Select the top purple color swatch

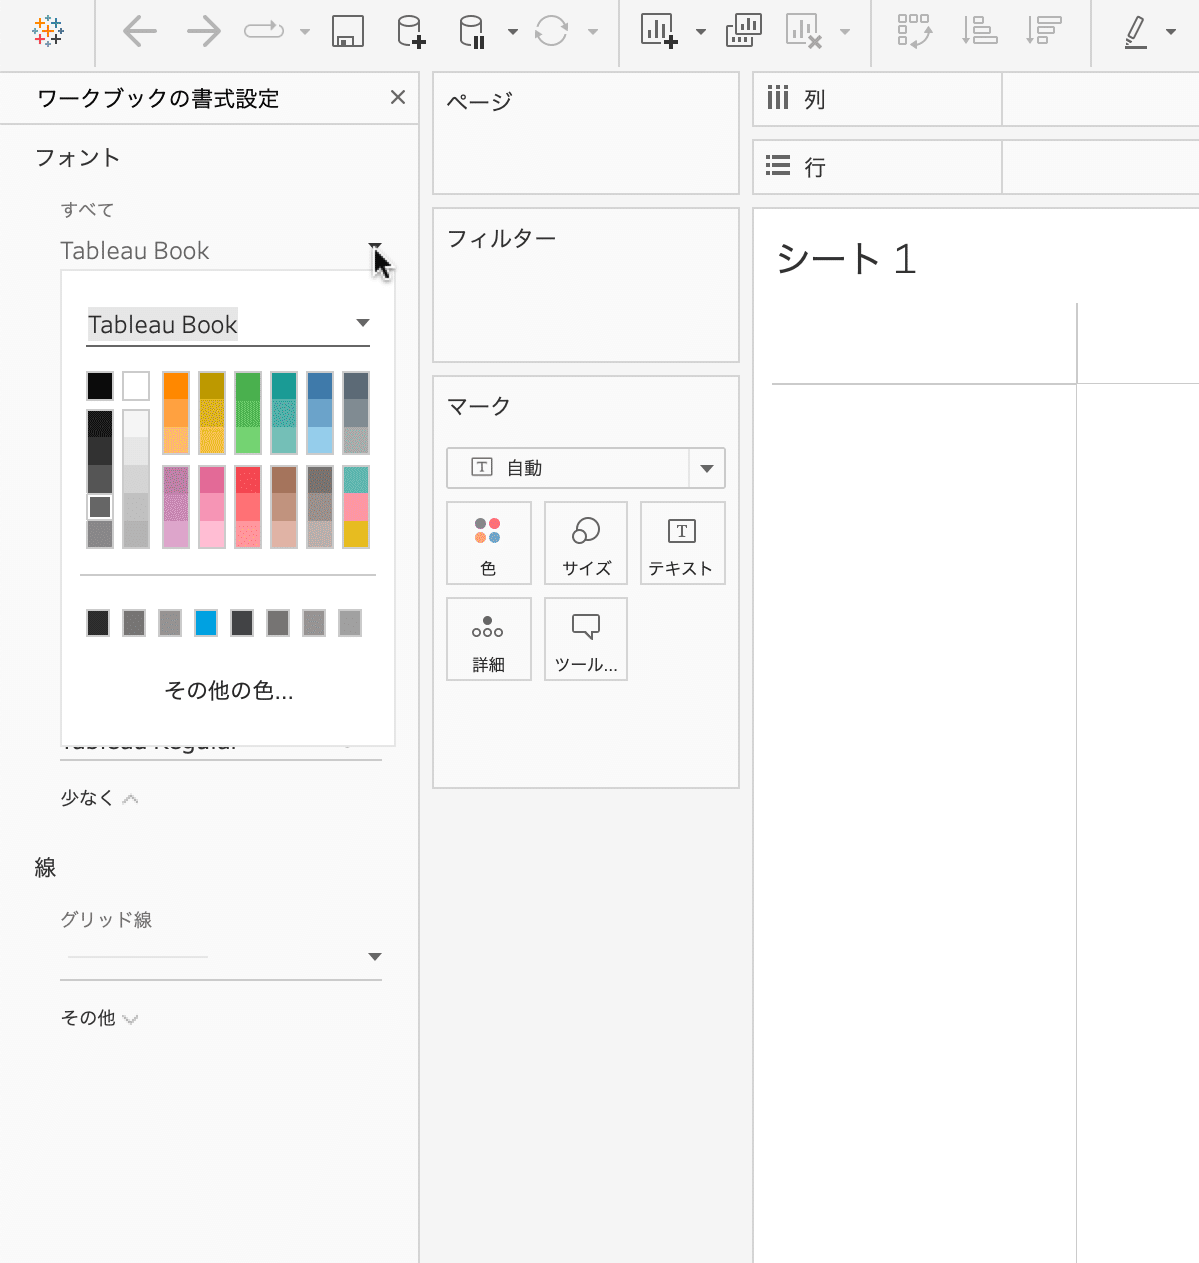[176, 480]
